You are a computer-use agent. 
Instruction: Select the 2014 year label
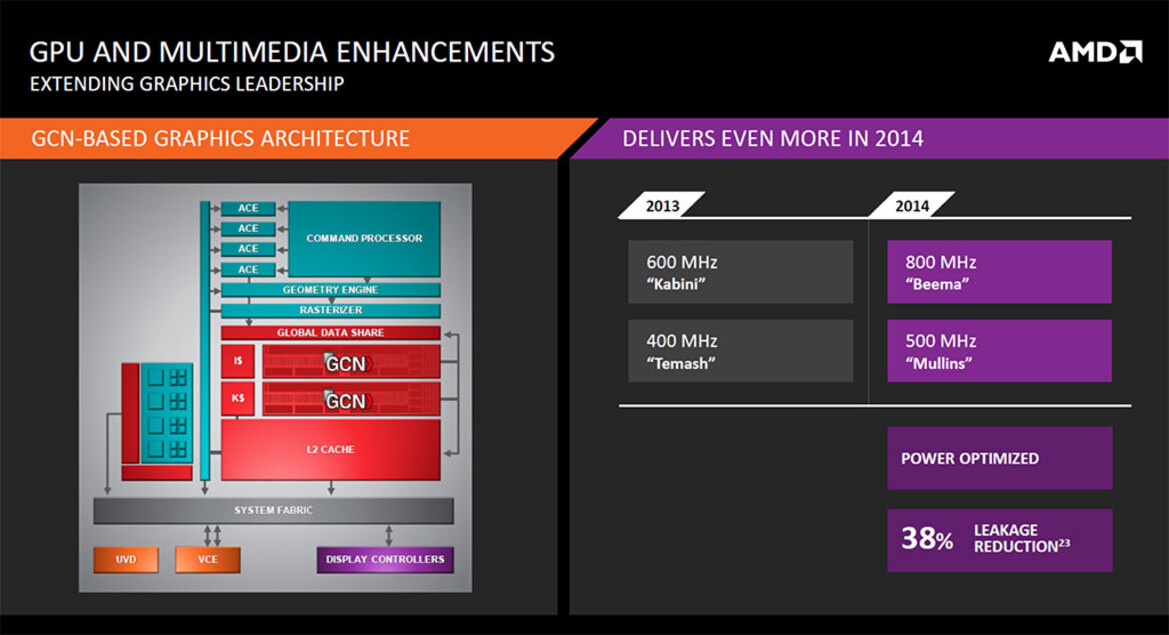(x=912, y=206)
